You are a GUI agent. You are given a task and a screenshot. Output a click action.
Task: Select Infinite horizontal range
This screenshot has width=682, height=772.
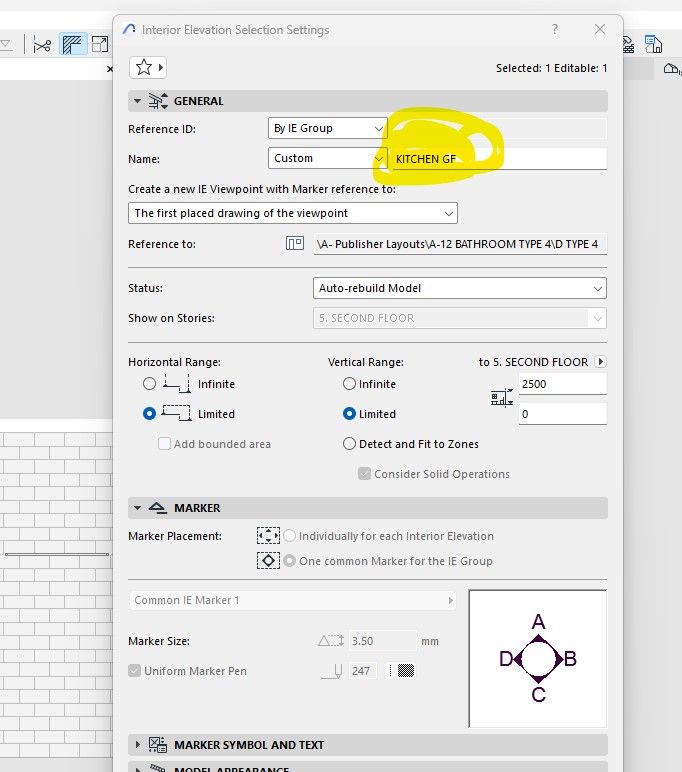149,384
